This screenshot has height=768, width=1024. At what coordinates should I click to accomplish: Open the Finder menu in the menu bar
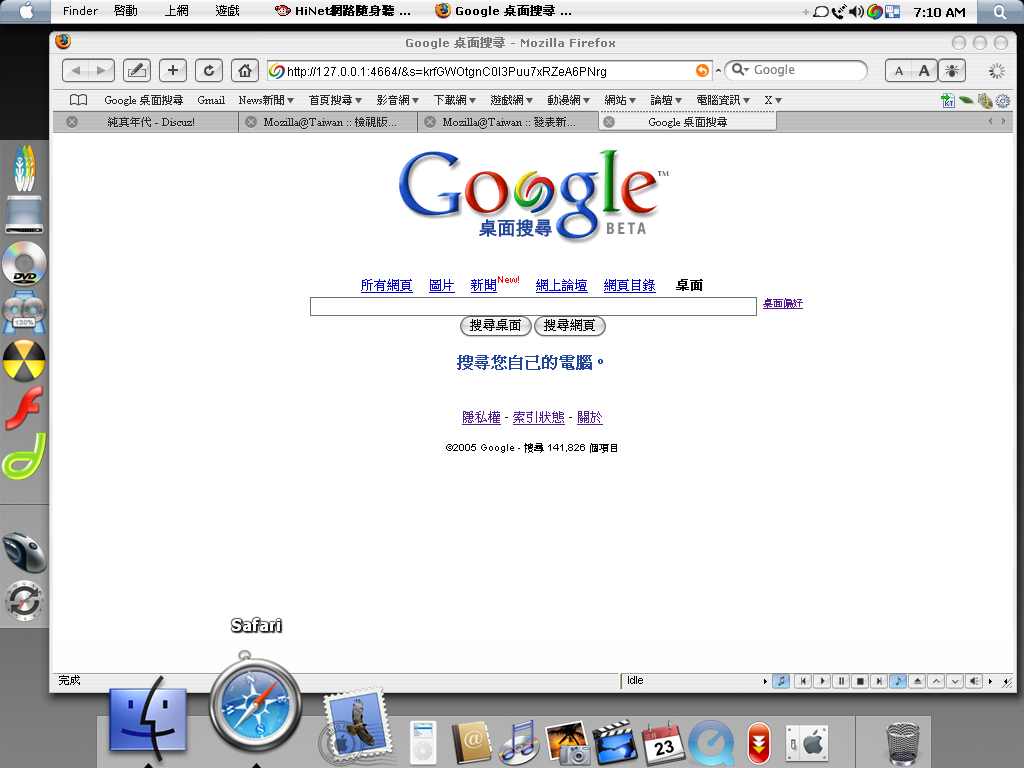80,11
